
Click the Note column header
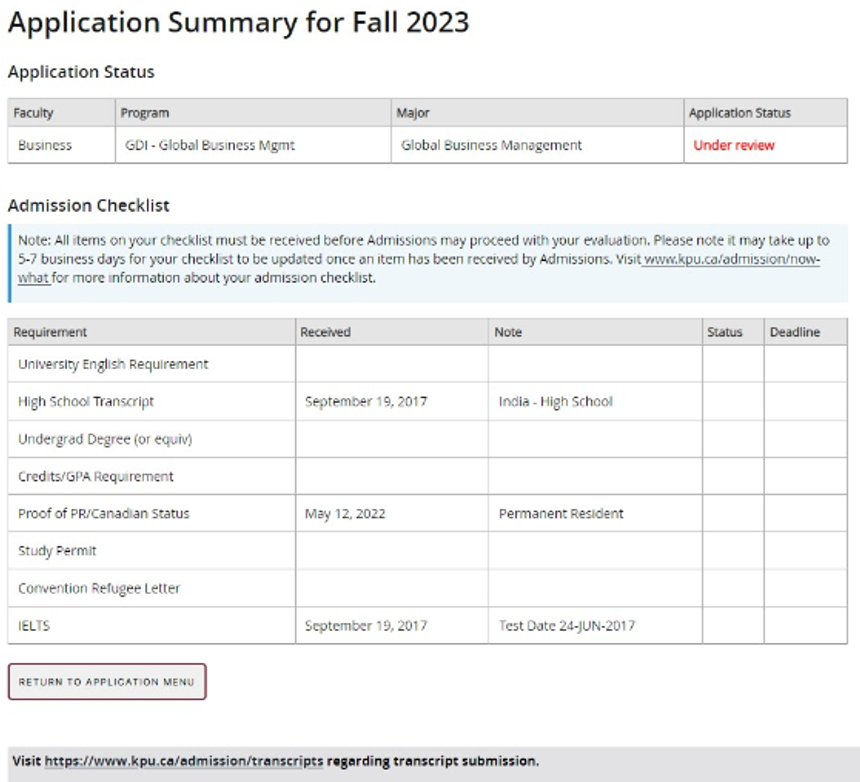click(508, 332)
